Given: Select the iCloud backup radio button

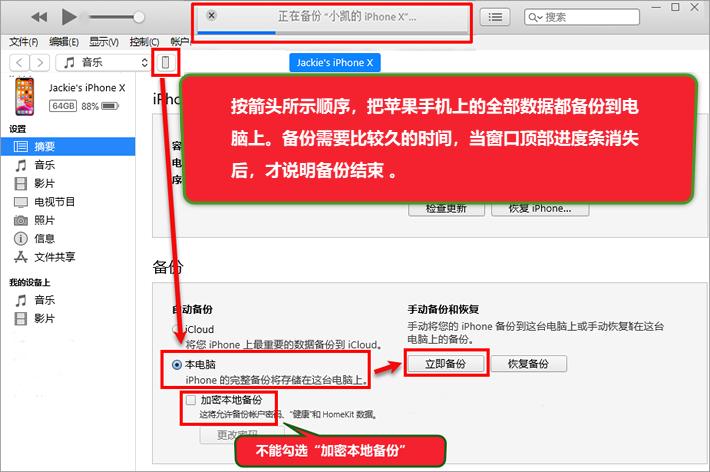Looking at the screenshot, I should click(x=177, y=329).
